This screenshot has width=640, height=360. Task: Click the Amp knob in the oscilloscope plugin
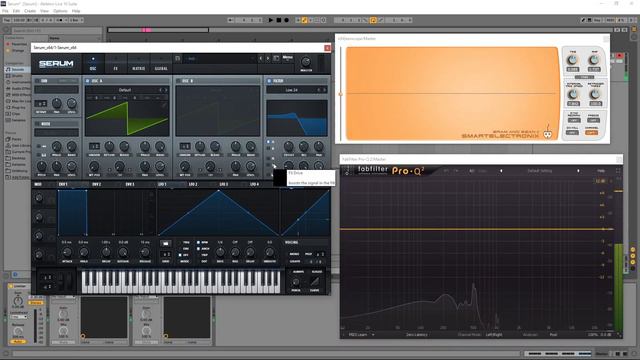point(594,60)
